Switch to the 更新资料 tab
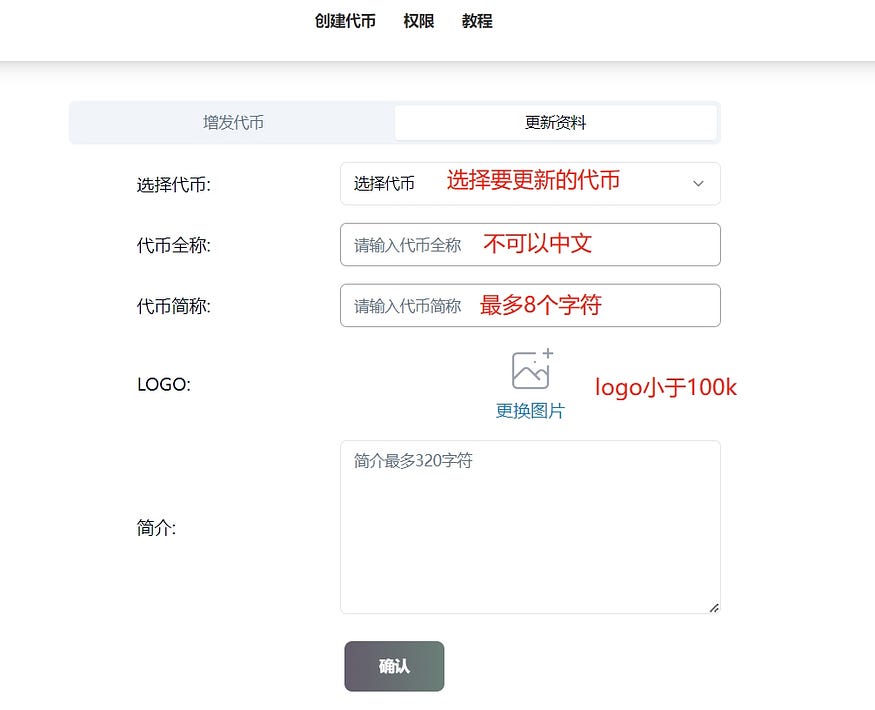 pos(556,122)
